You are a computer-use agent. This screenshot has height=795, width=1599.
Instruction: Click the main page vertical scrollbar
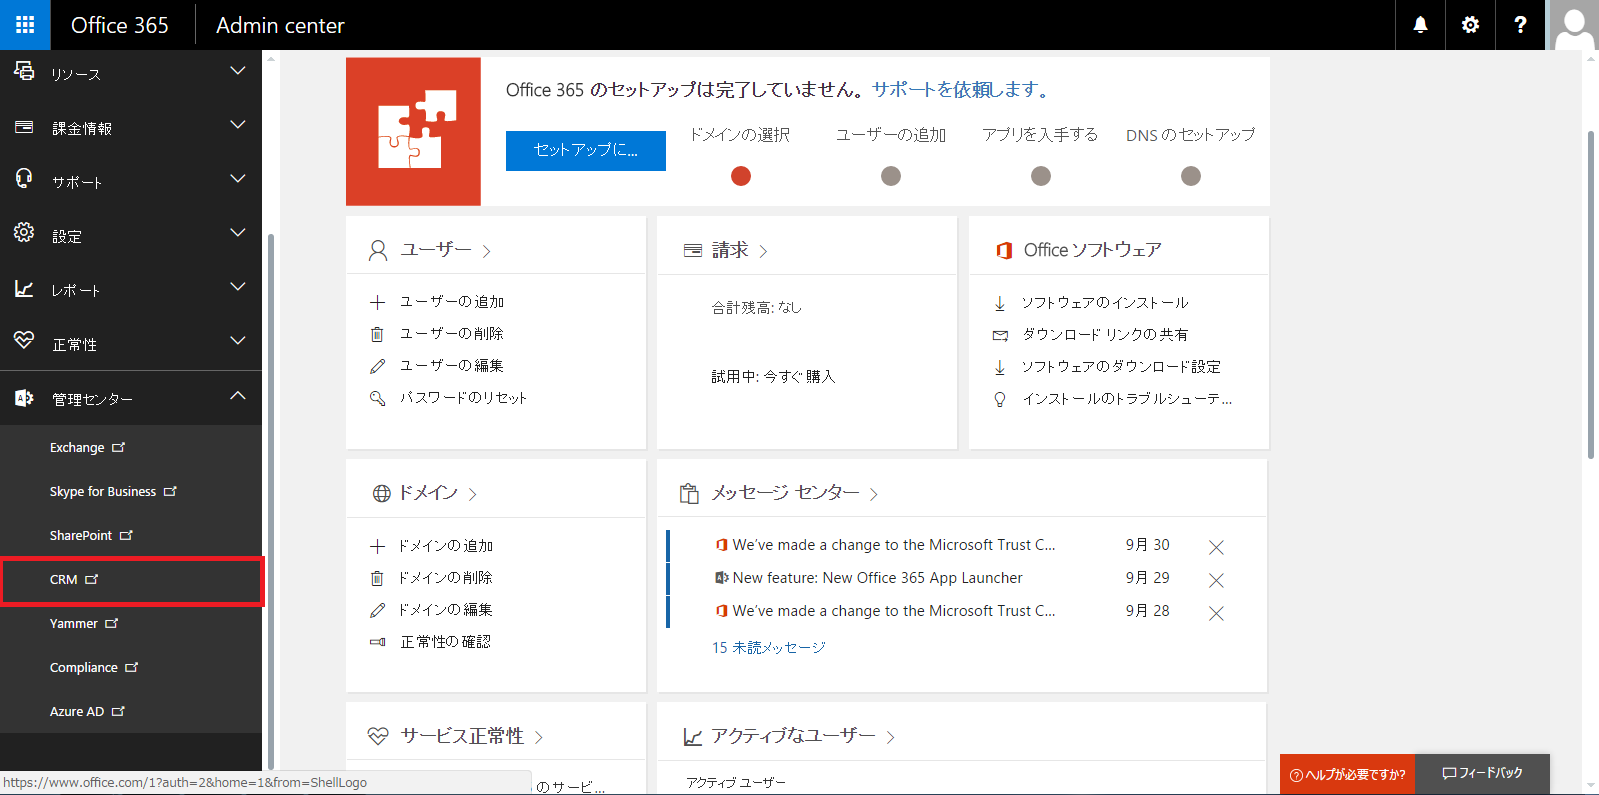click(1591, 295)
